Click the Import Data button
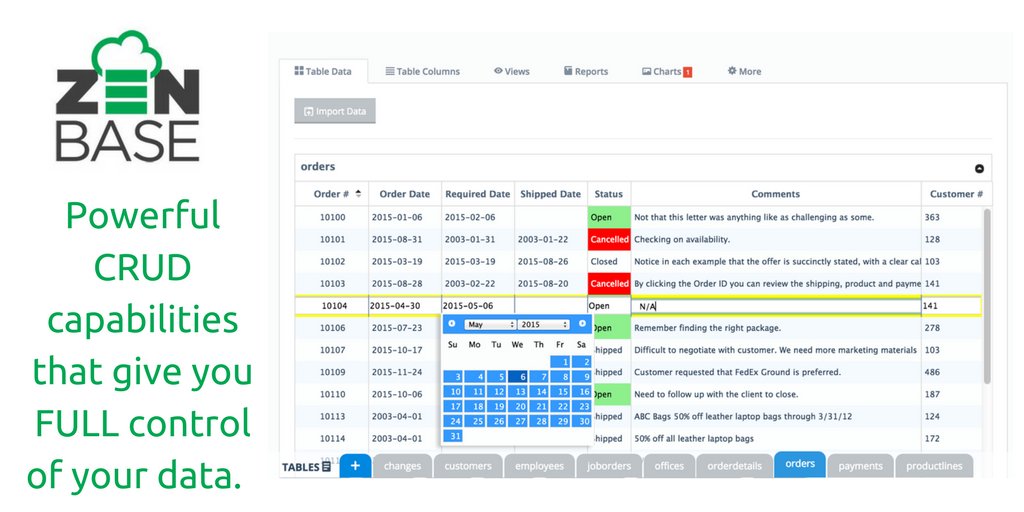Viewport: 1024px width, 512px height. pos(335,111)
